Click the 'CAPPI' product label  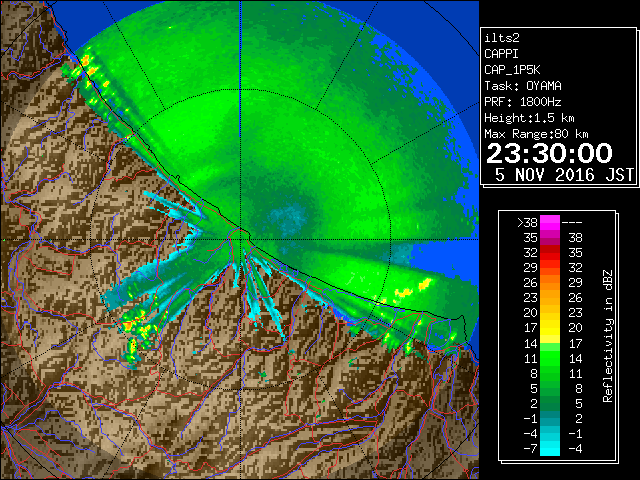pyautogui.click(x=501, y=54)
